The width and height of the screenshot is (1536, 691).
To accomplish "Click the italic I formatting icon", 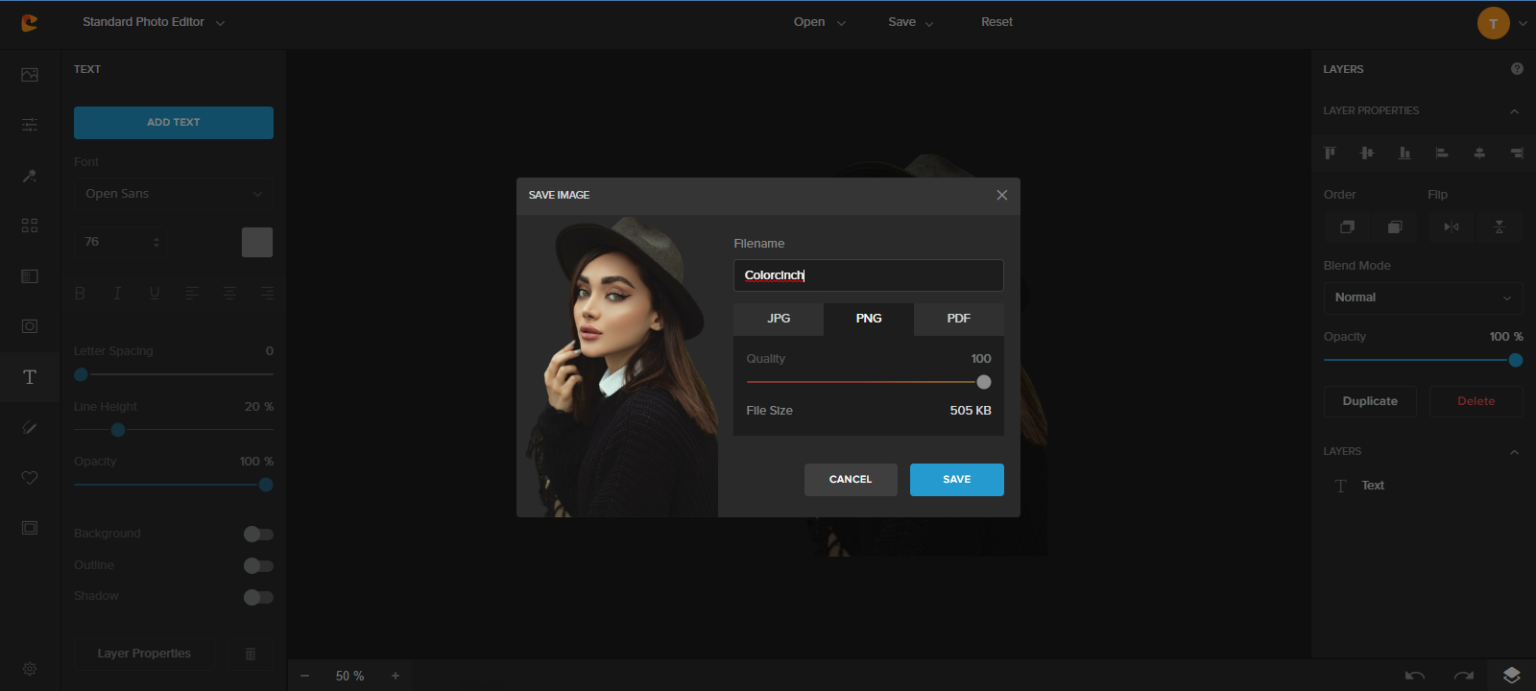I will pyautogui.click(x=117, y=293).
